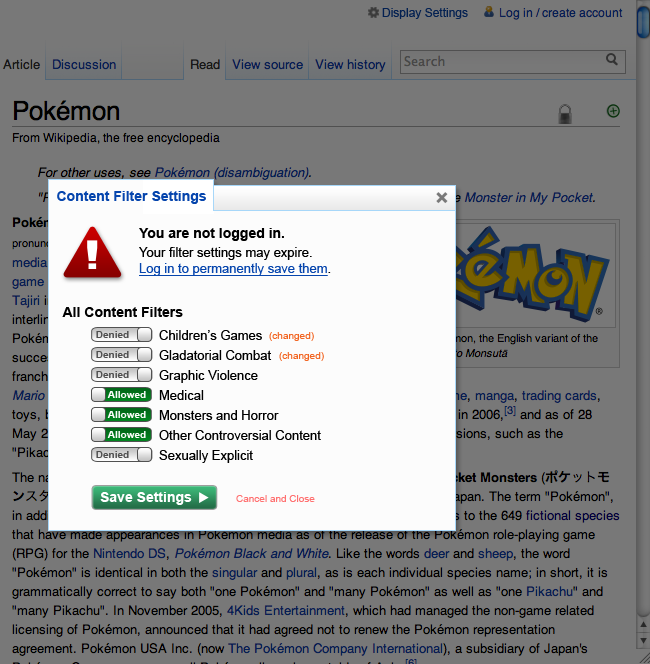650x664 pixels.
Task: Open Pokémon Black and White link
Action: click(252, 553)
